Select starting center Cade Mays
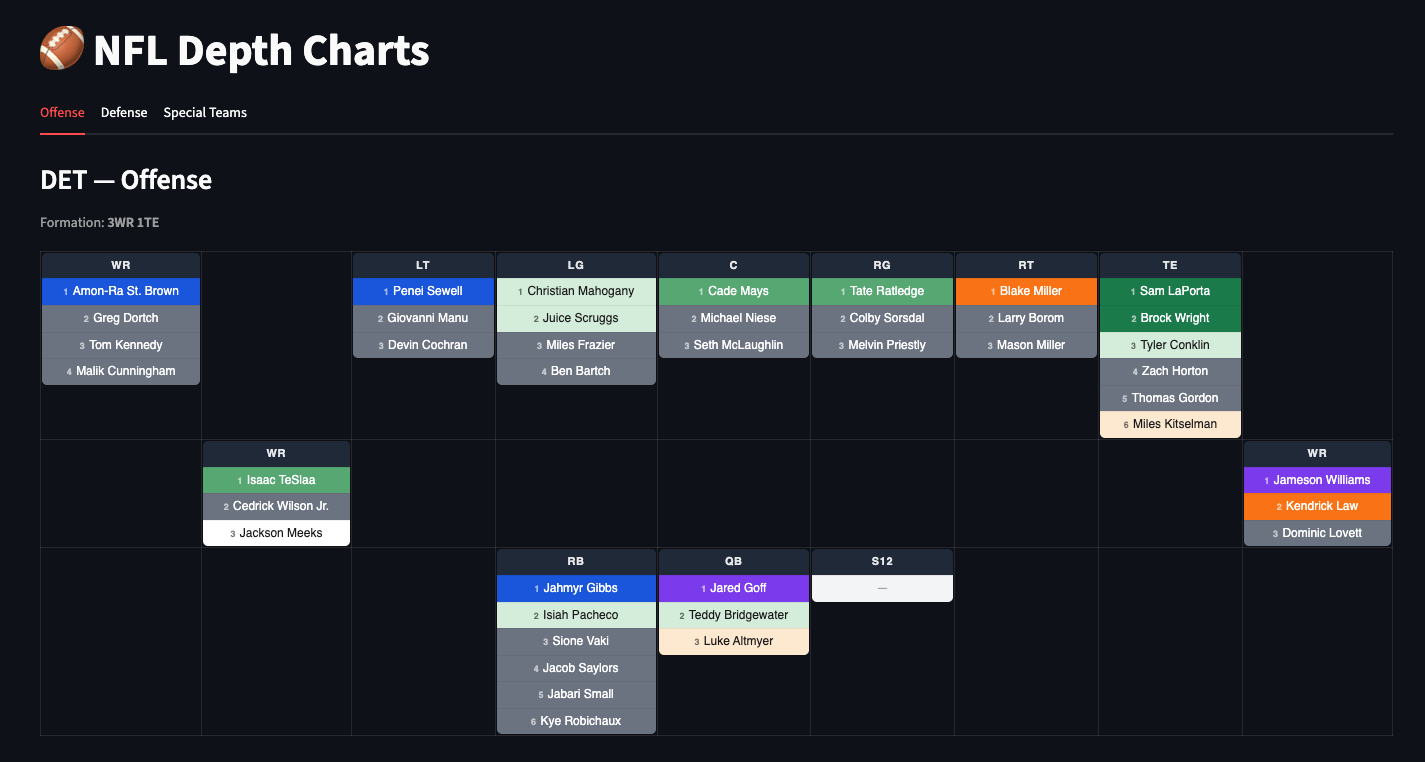The image size is (1425, 762). 734,291
